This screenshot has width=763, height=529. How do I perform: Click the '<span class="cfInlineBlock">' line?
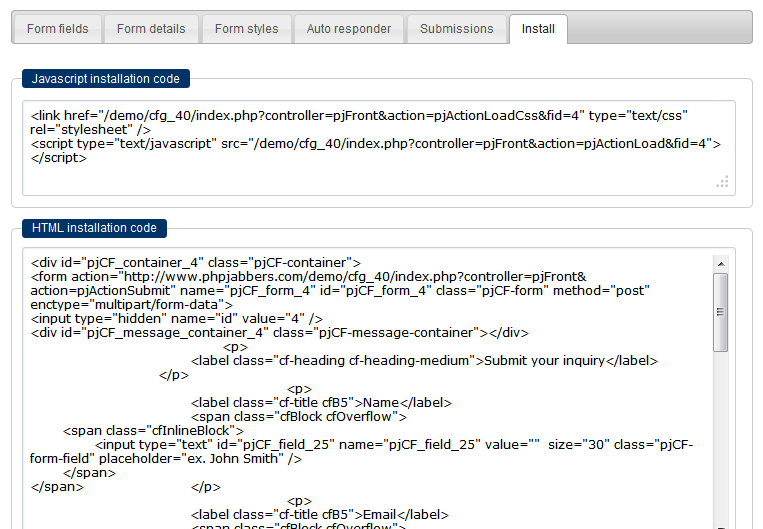coord(153,431)
